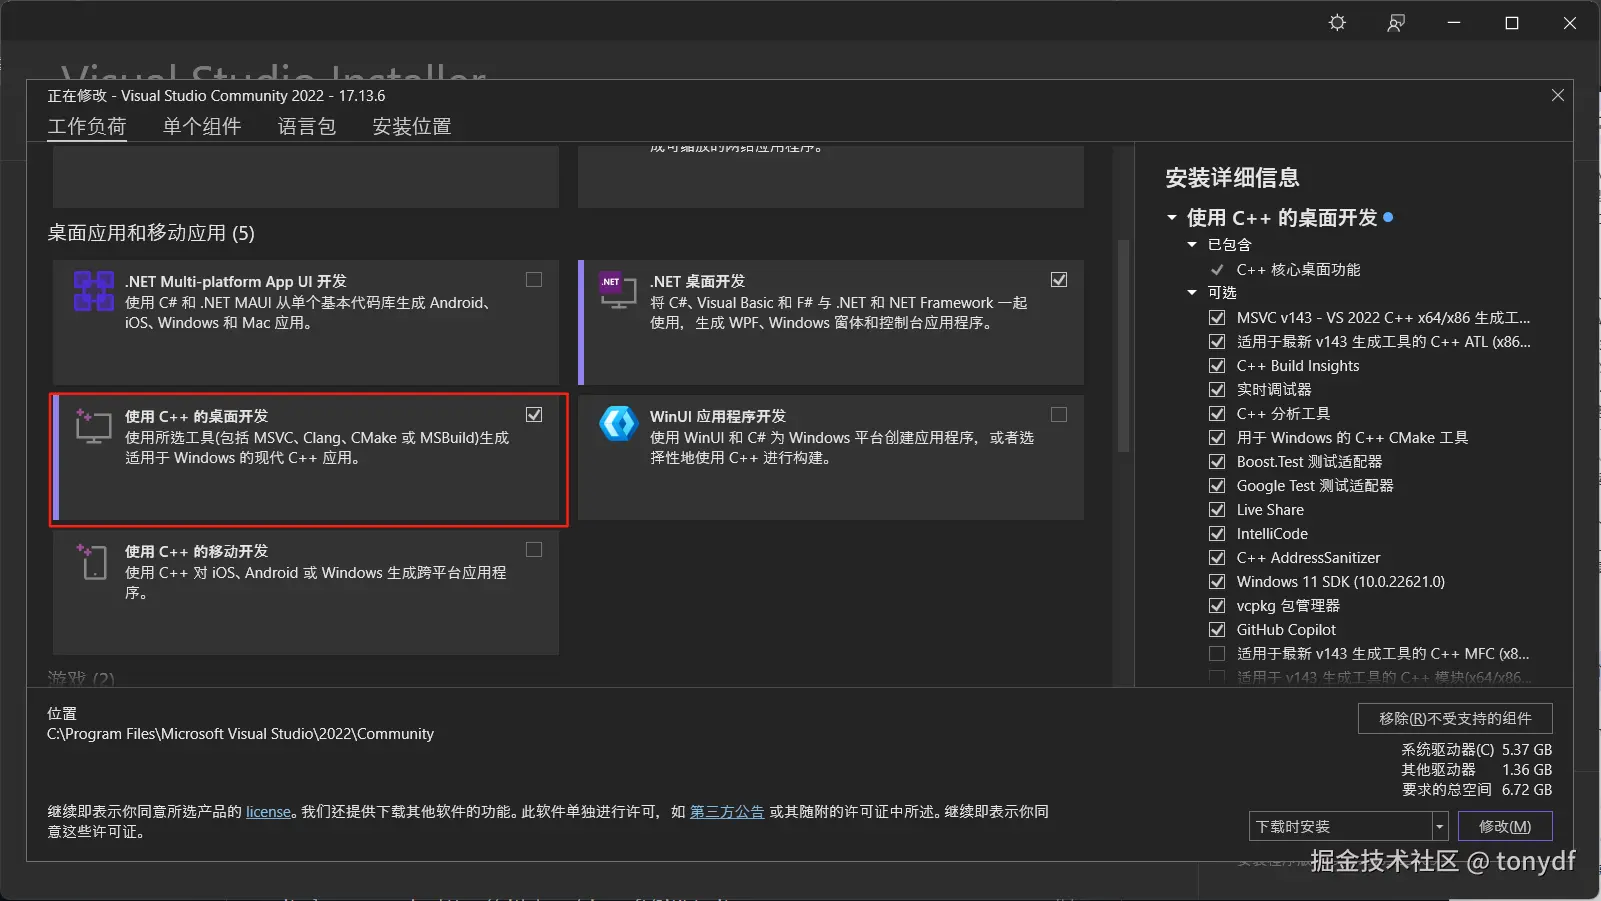
Task: Select the WinUI 应用程序开发 card title
Action: [x=718, y=417]
